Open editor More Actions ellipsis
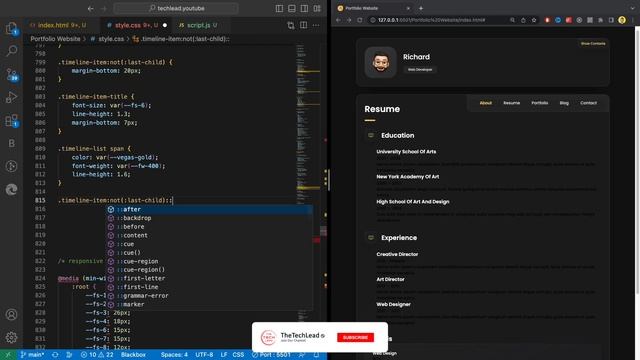 [x=316, y=25]
